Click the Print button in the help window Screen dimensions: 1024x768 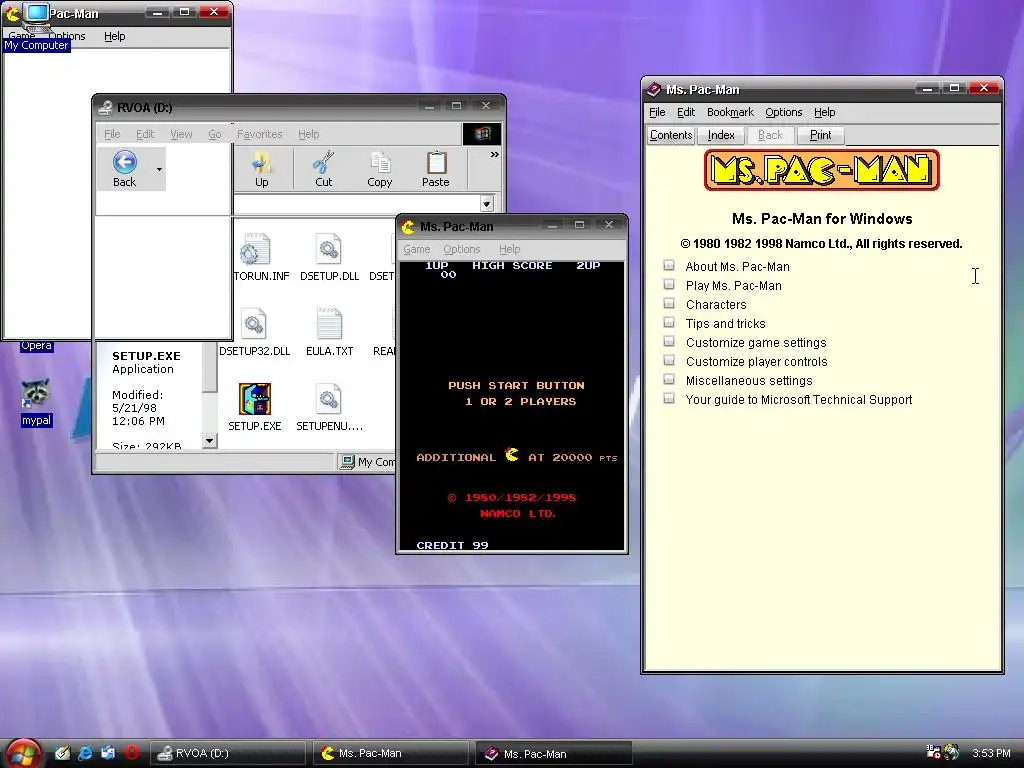821,135
